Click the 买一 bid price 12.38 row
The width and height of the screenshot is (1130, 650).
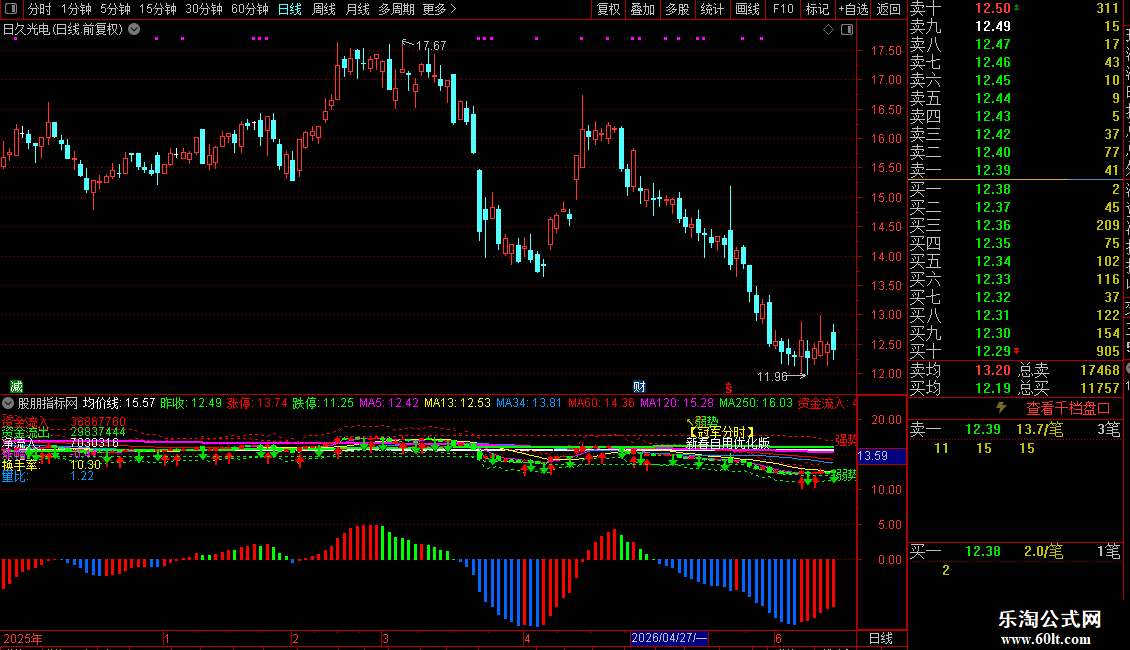1015,189
